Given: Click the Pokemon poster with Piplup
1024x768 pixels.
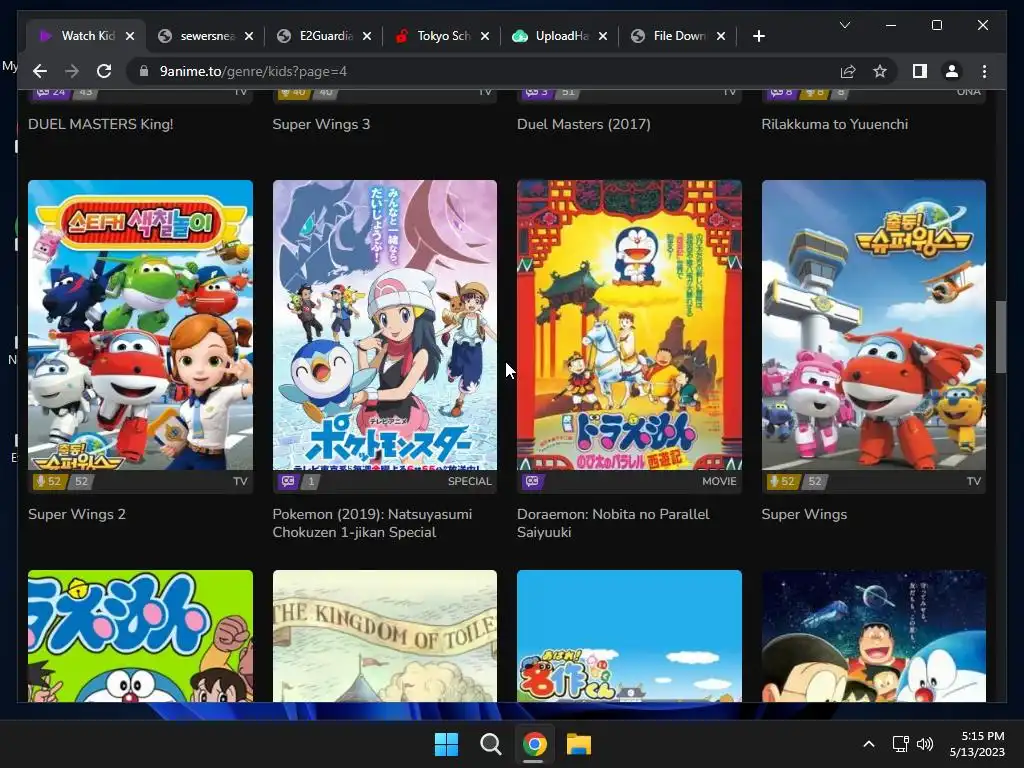Looking at the screenshot, I should pos(385,325).
